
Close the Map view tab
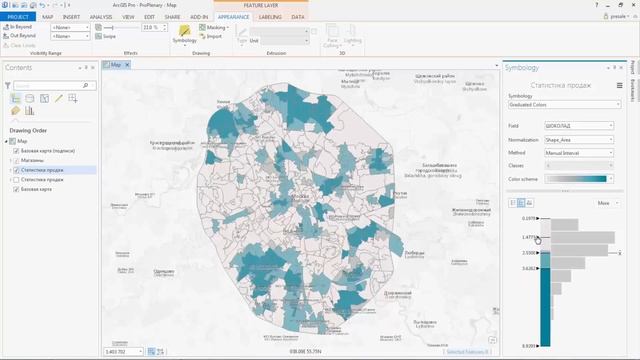tap(127, 64)
